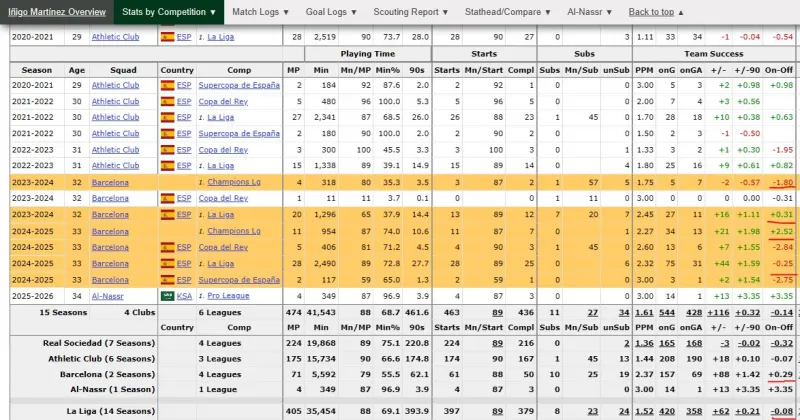Click Spain flag in 2020-2021 Supercopa row

pos(167,86)
